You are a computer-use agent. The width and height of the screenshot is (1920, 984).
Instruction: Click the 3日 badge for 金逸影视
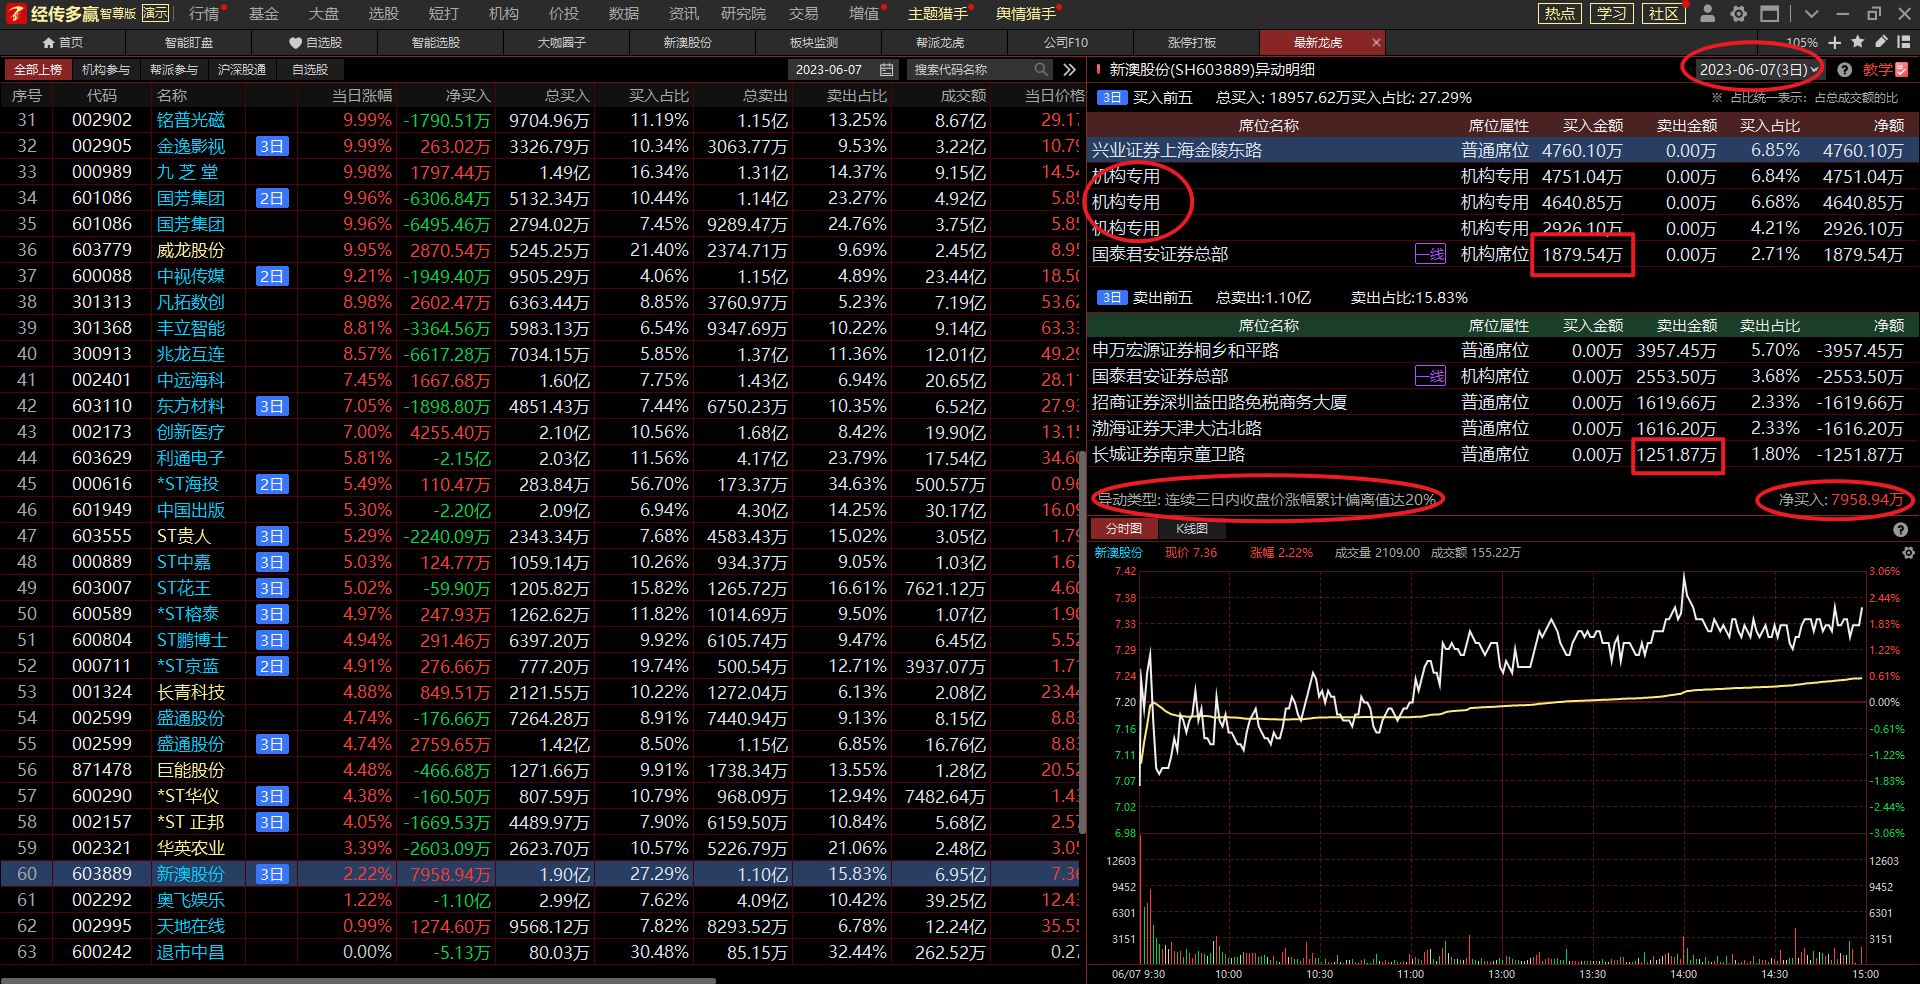coord(272,146)
